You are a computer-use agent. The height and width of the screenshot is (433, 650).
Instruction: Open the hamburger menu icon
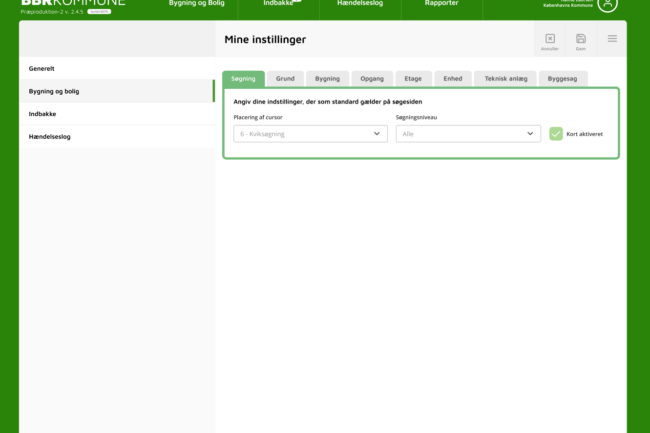pyautogui.click(x=612, y=39)
